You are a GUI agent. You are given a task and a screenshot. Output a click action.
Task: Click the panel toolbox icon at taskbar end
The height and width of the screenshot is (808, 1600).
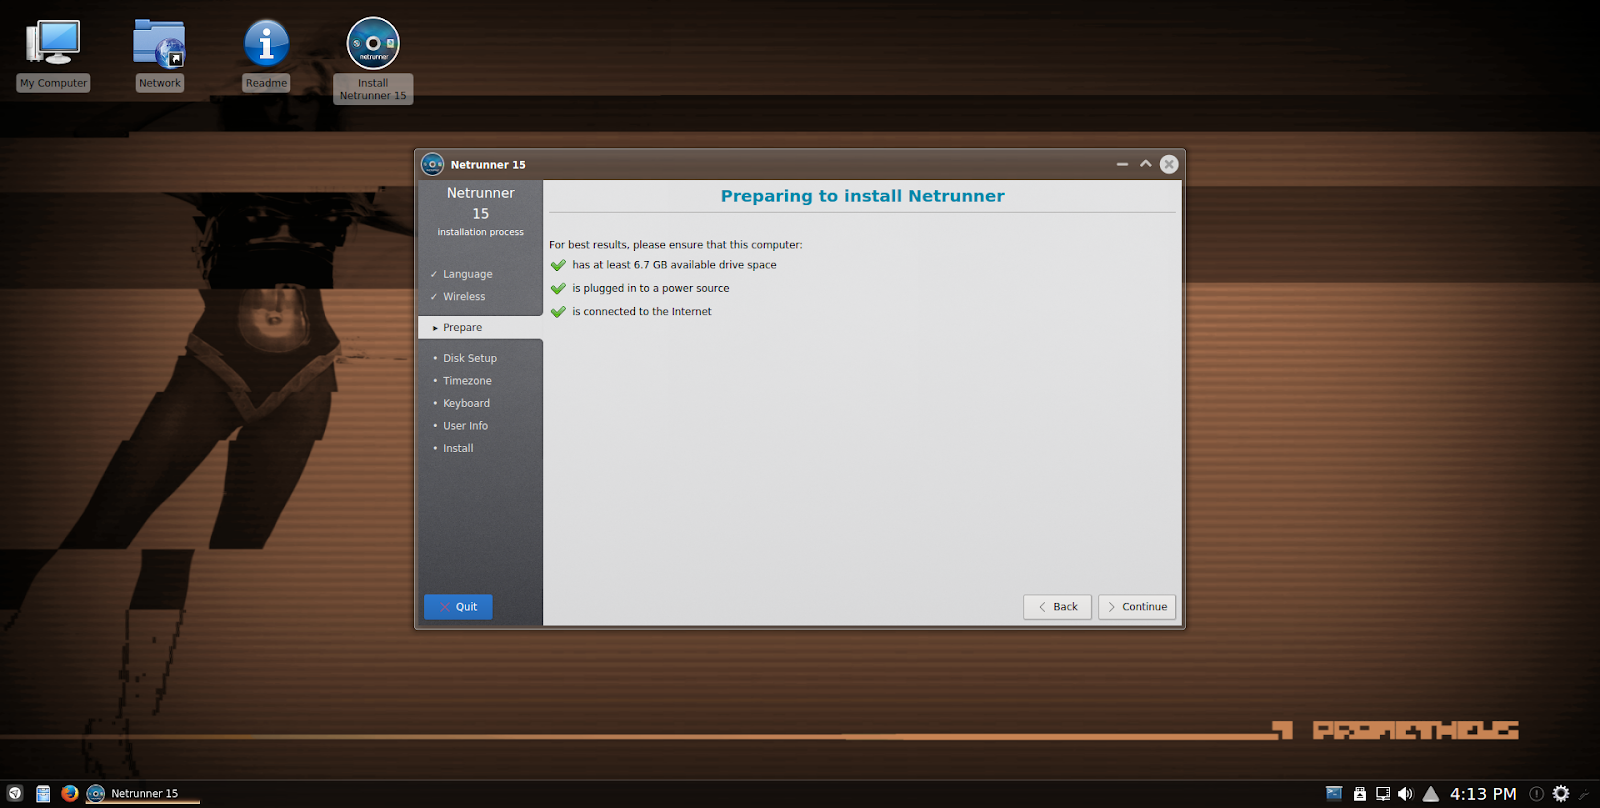click(x=1585, y=794)
